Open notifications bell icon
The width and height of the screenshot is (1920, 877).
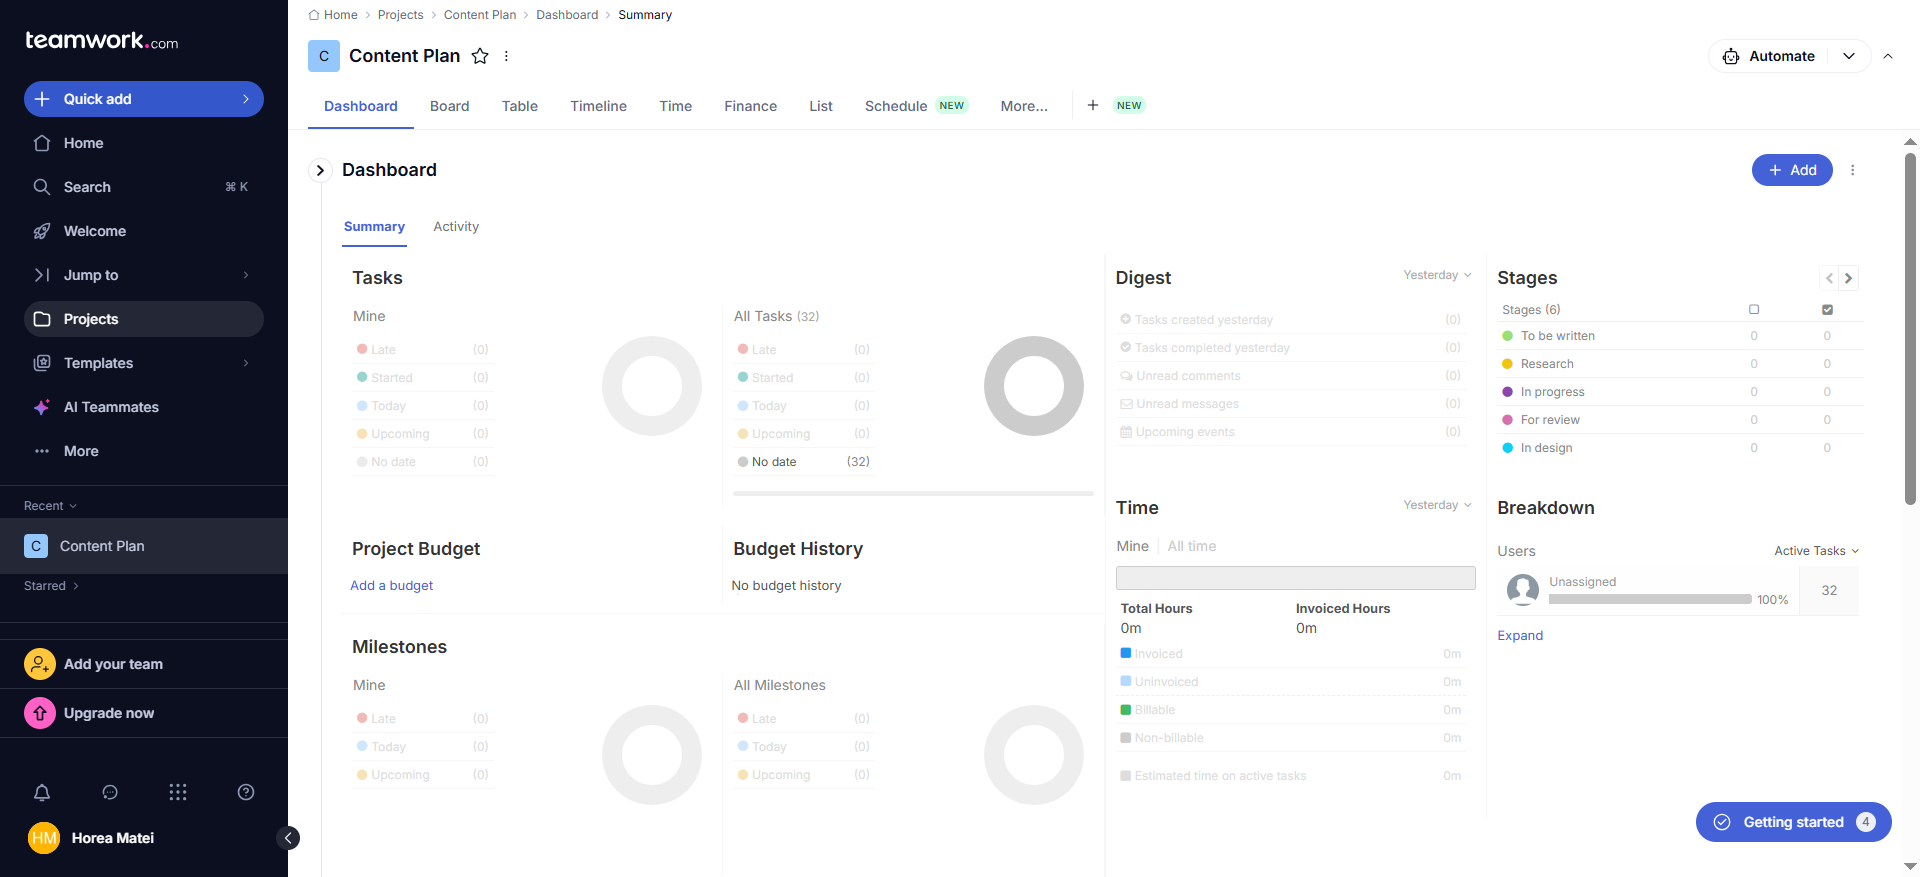point(42,792)
